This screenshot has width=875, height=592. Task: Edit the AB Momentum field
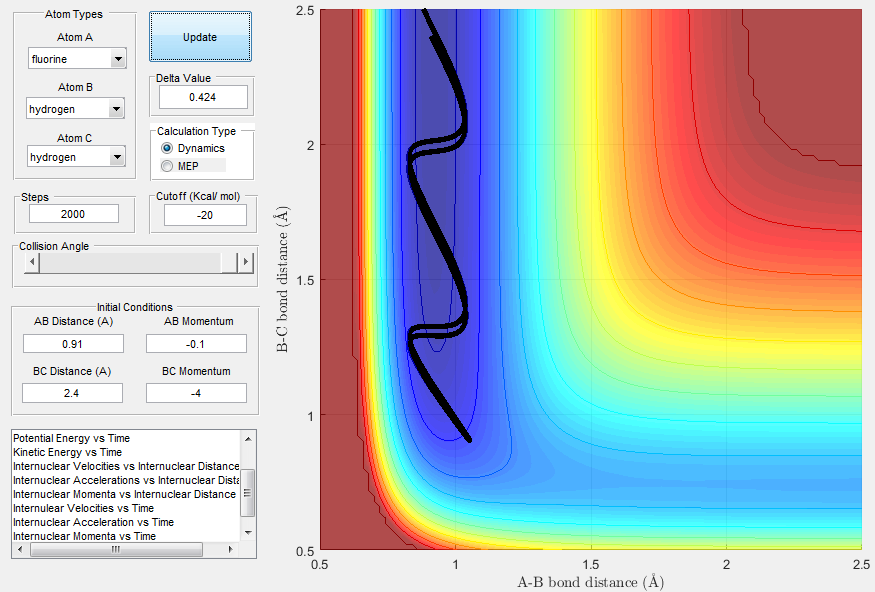pos(196,344)
